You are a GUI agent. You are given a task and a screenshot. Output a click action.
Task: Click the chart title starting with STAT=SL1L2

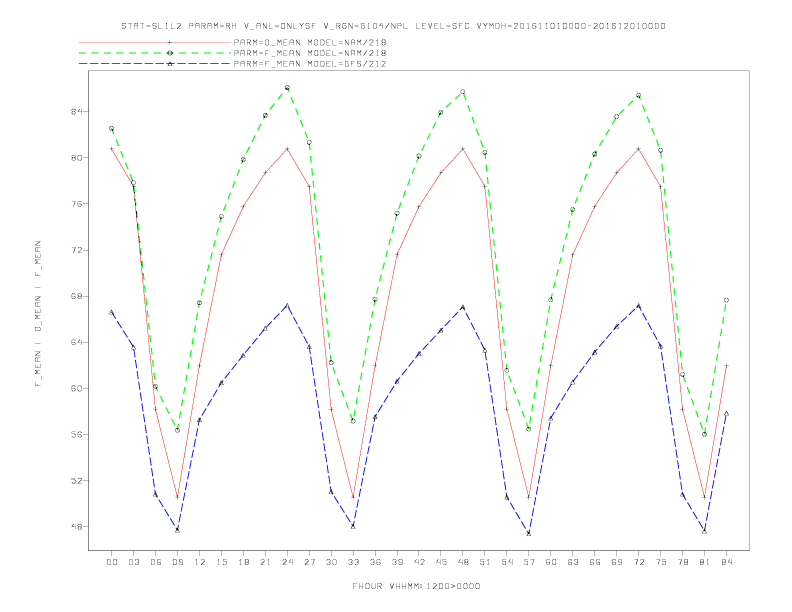click(x=393, y=26)
